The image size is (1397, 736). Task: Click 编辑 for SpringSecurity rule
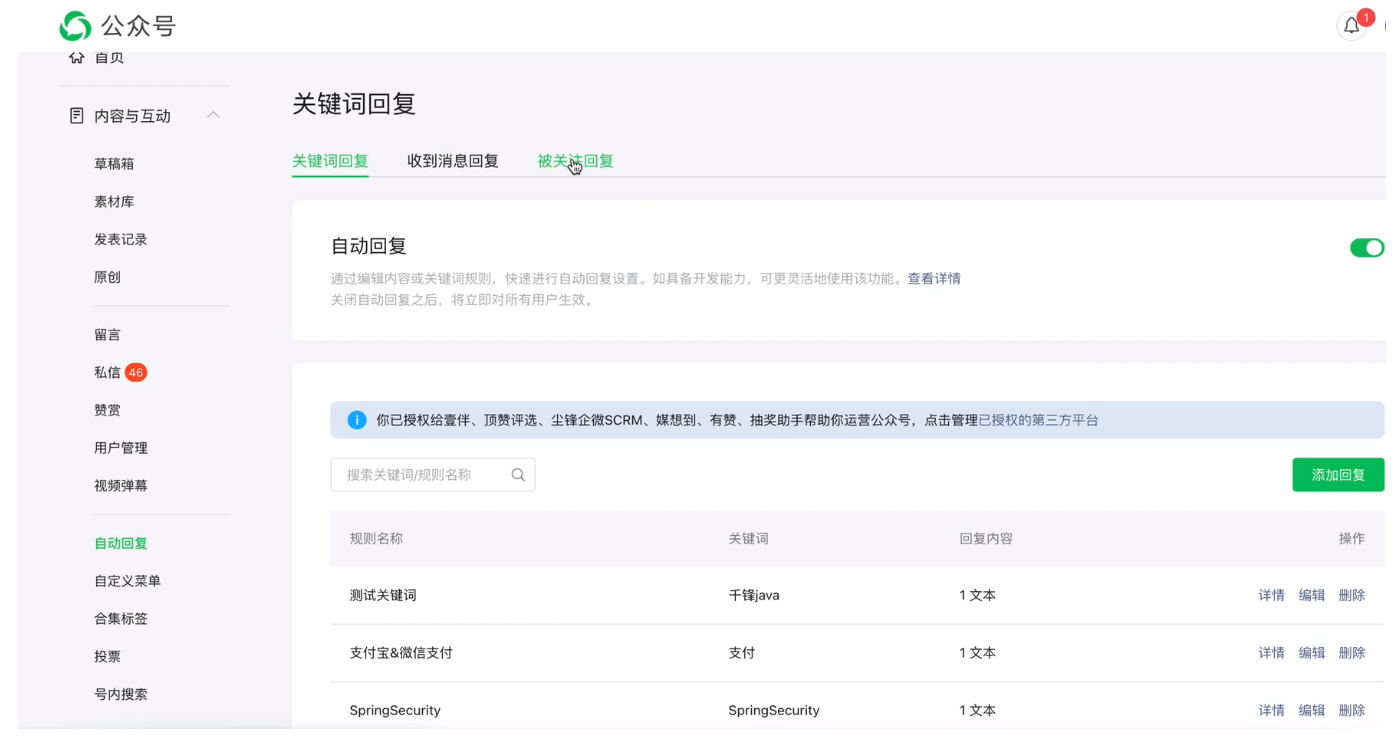pyautogui.click(x=1311, y=711)
